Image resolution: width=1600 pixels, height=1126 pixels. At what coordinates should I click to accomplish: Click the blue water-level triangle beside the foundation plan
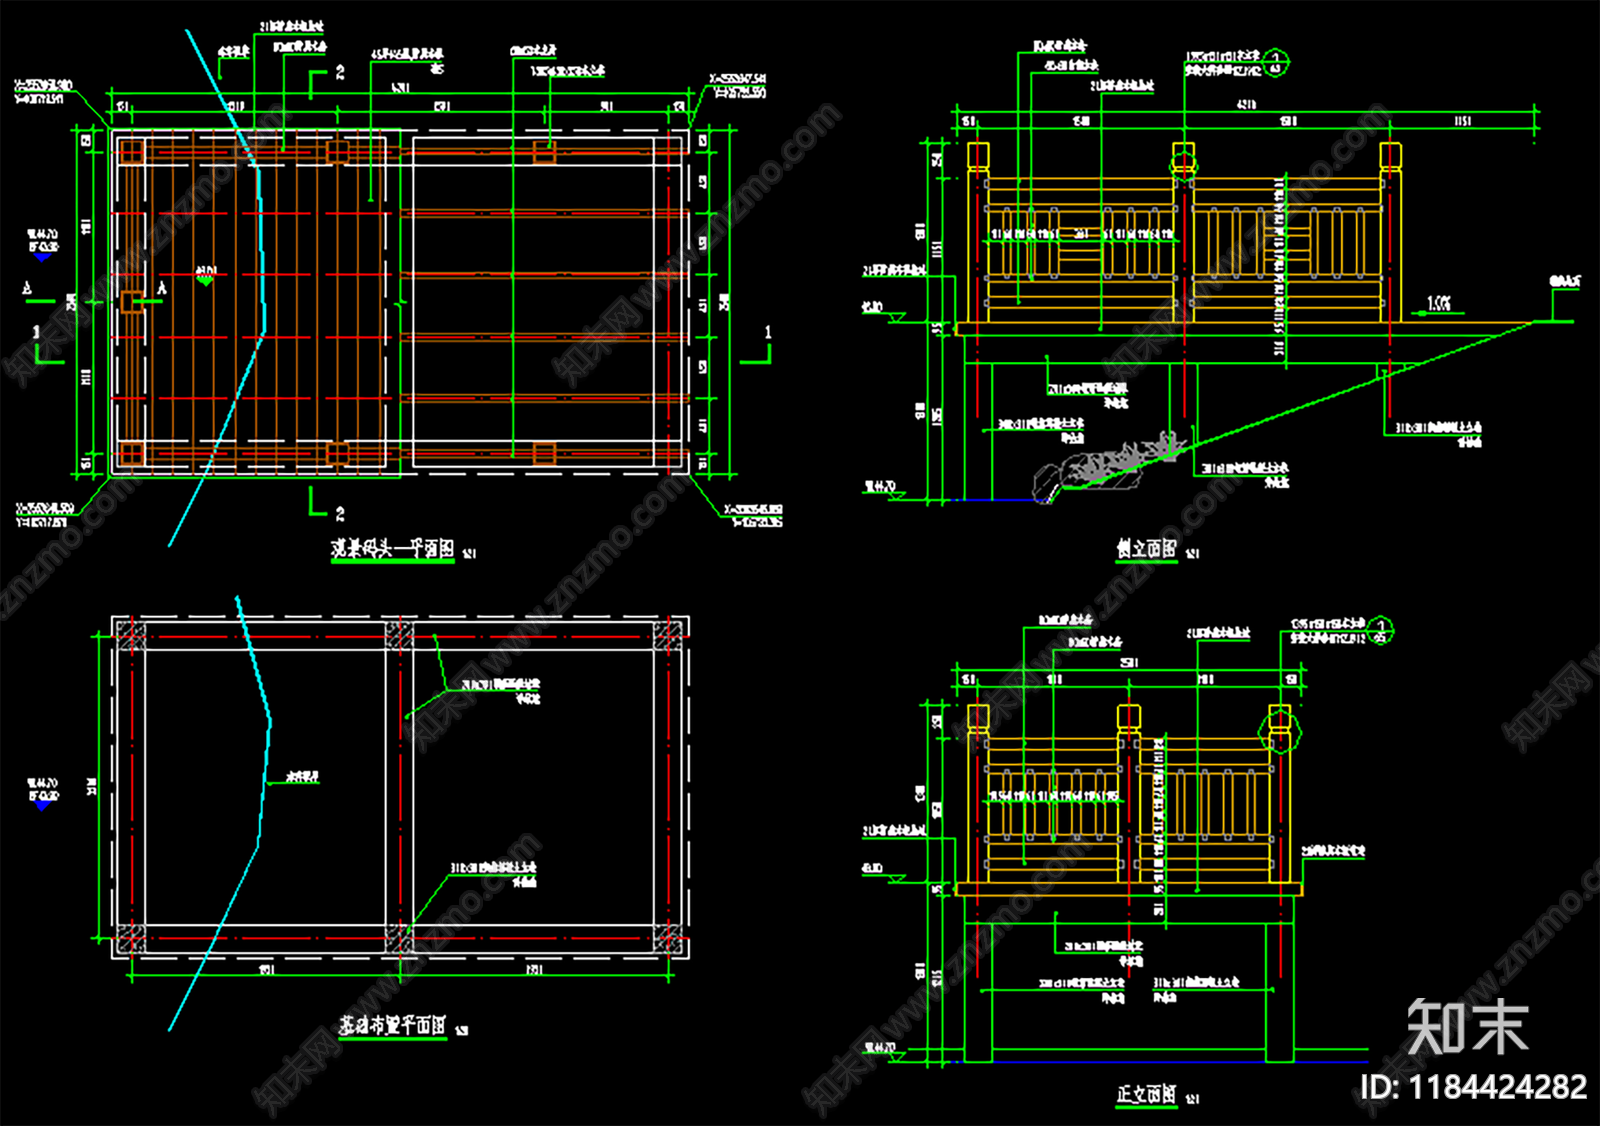[x=42, y=804]
